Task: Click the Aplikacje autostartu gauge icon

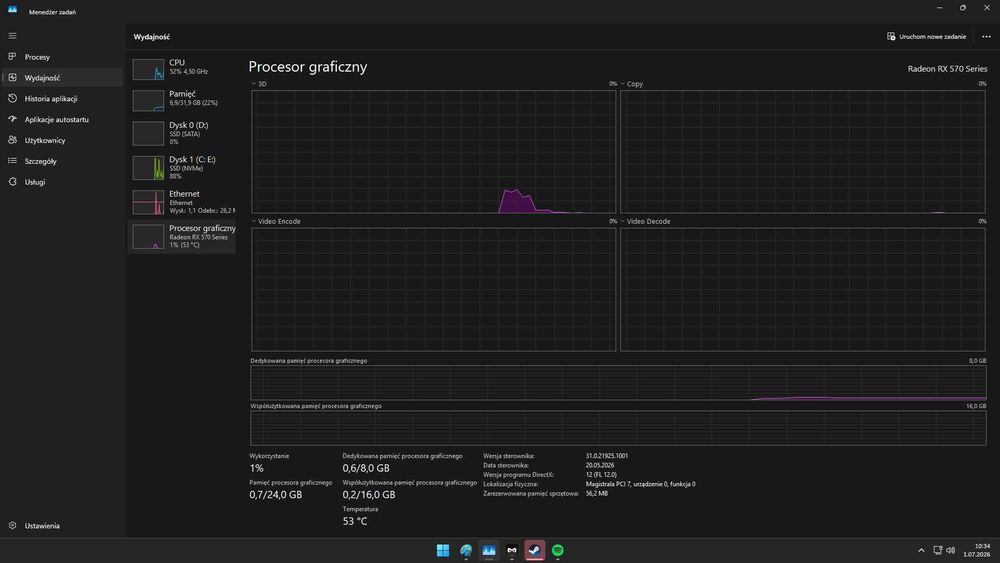Action: coord(12,119)
